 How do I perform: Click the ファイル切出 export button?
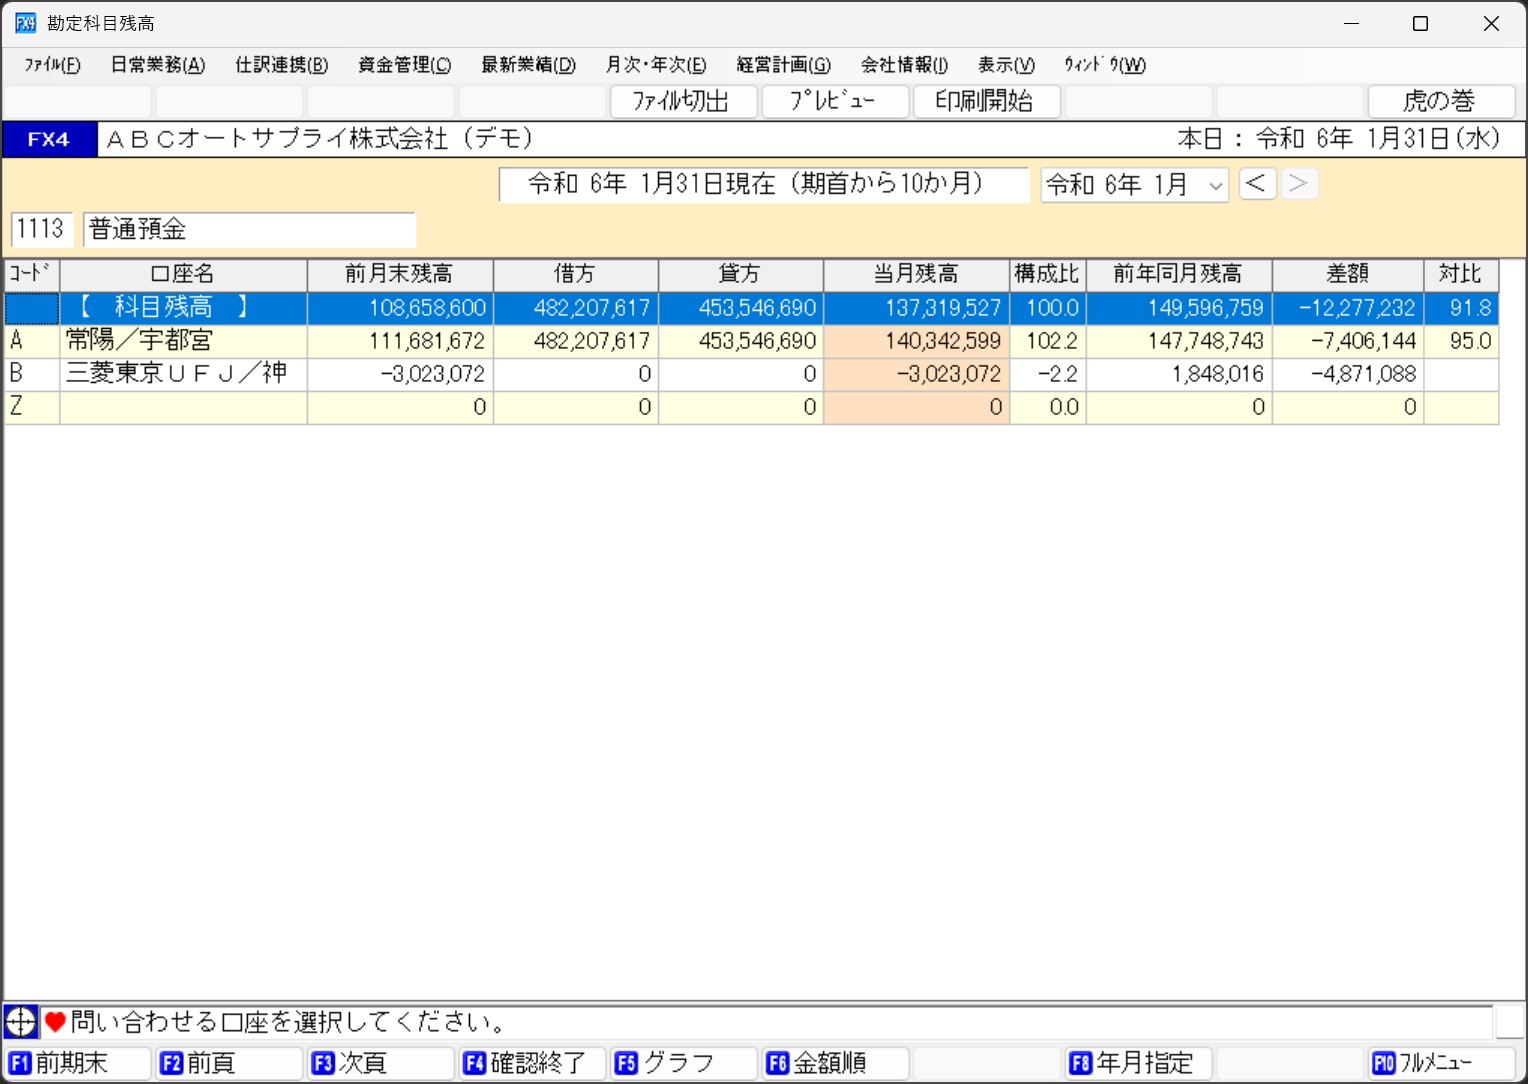[682, 101]
